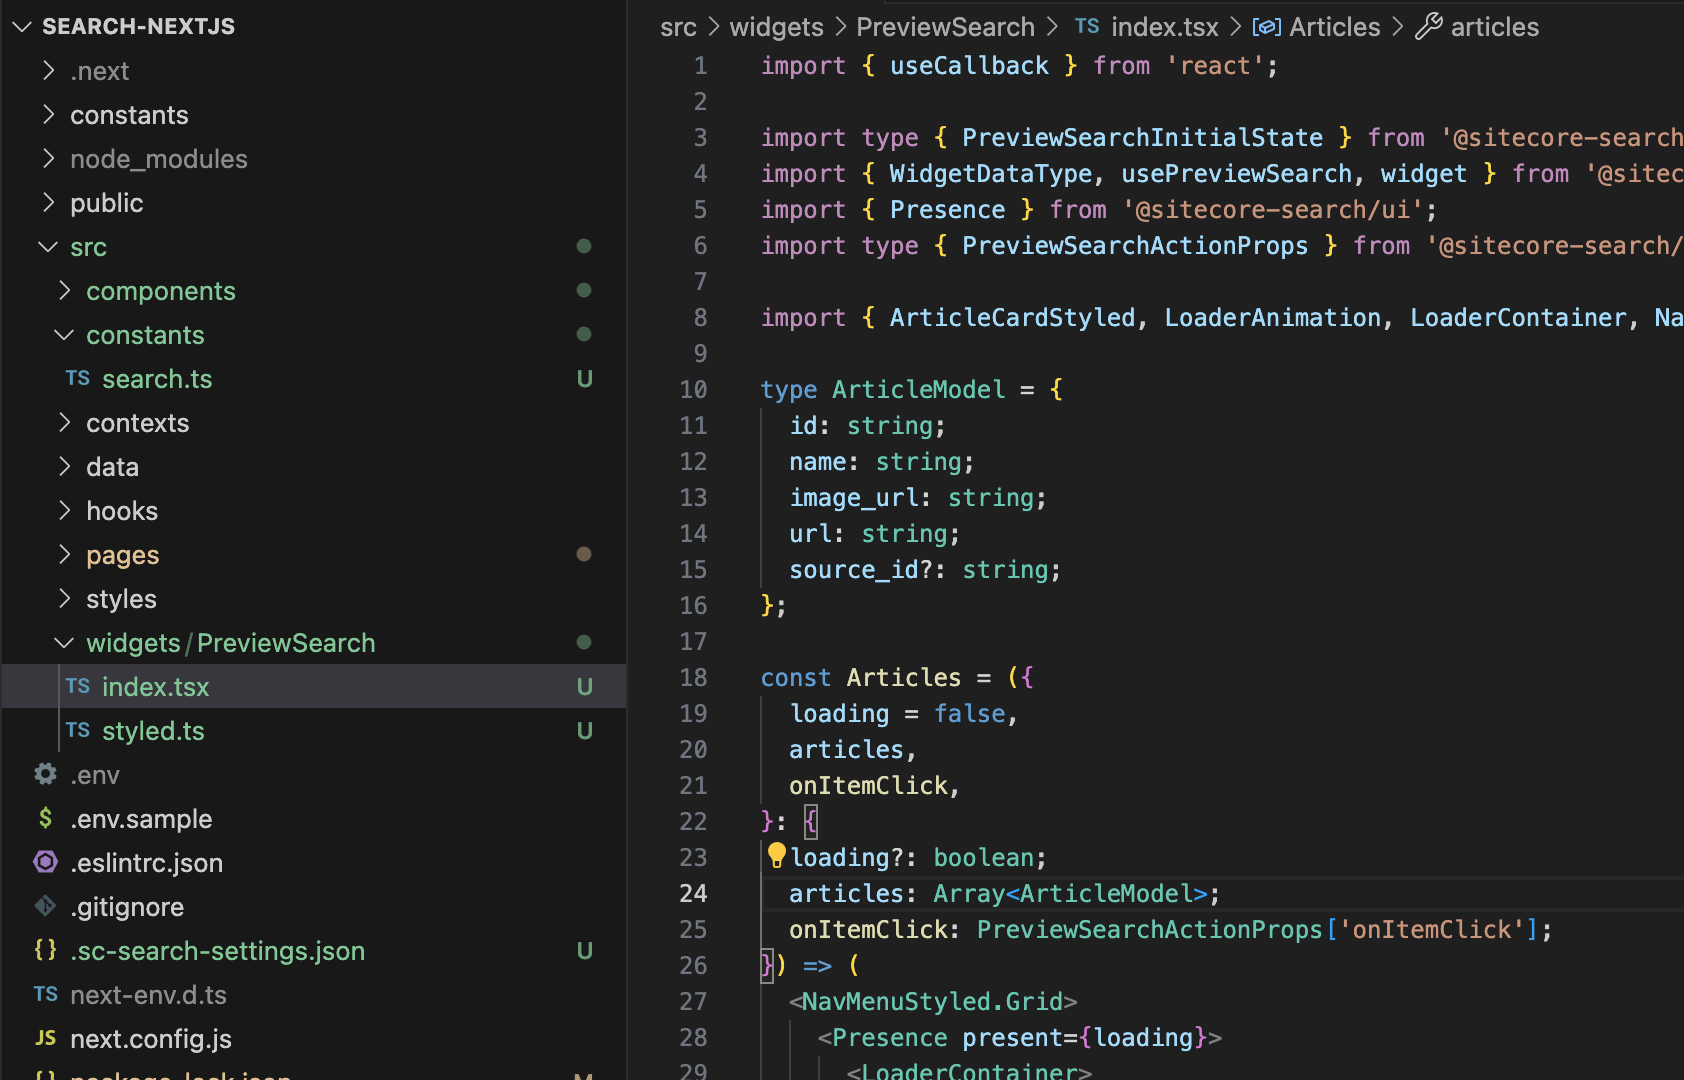Click the git icon of .gitignore
Image resolution: width=1684 pixels, height=1080 pixels.
46,906
